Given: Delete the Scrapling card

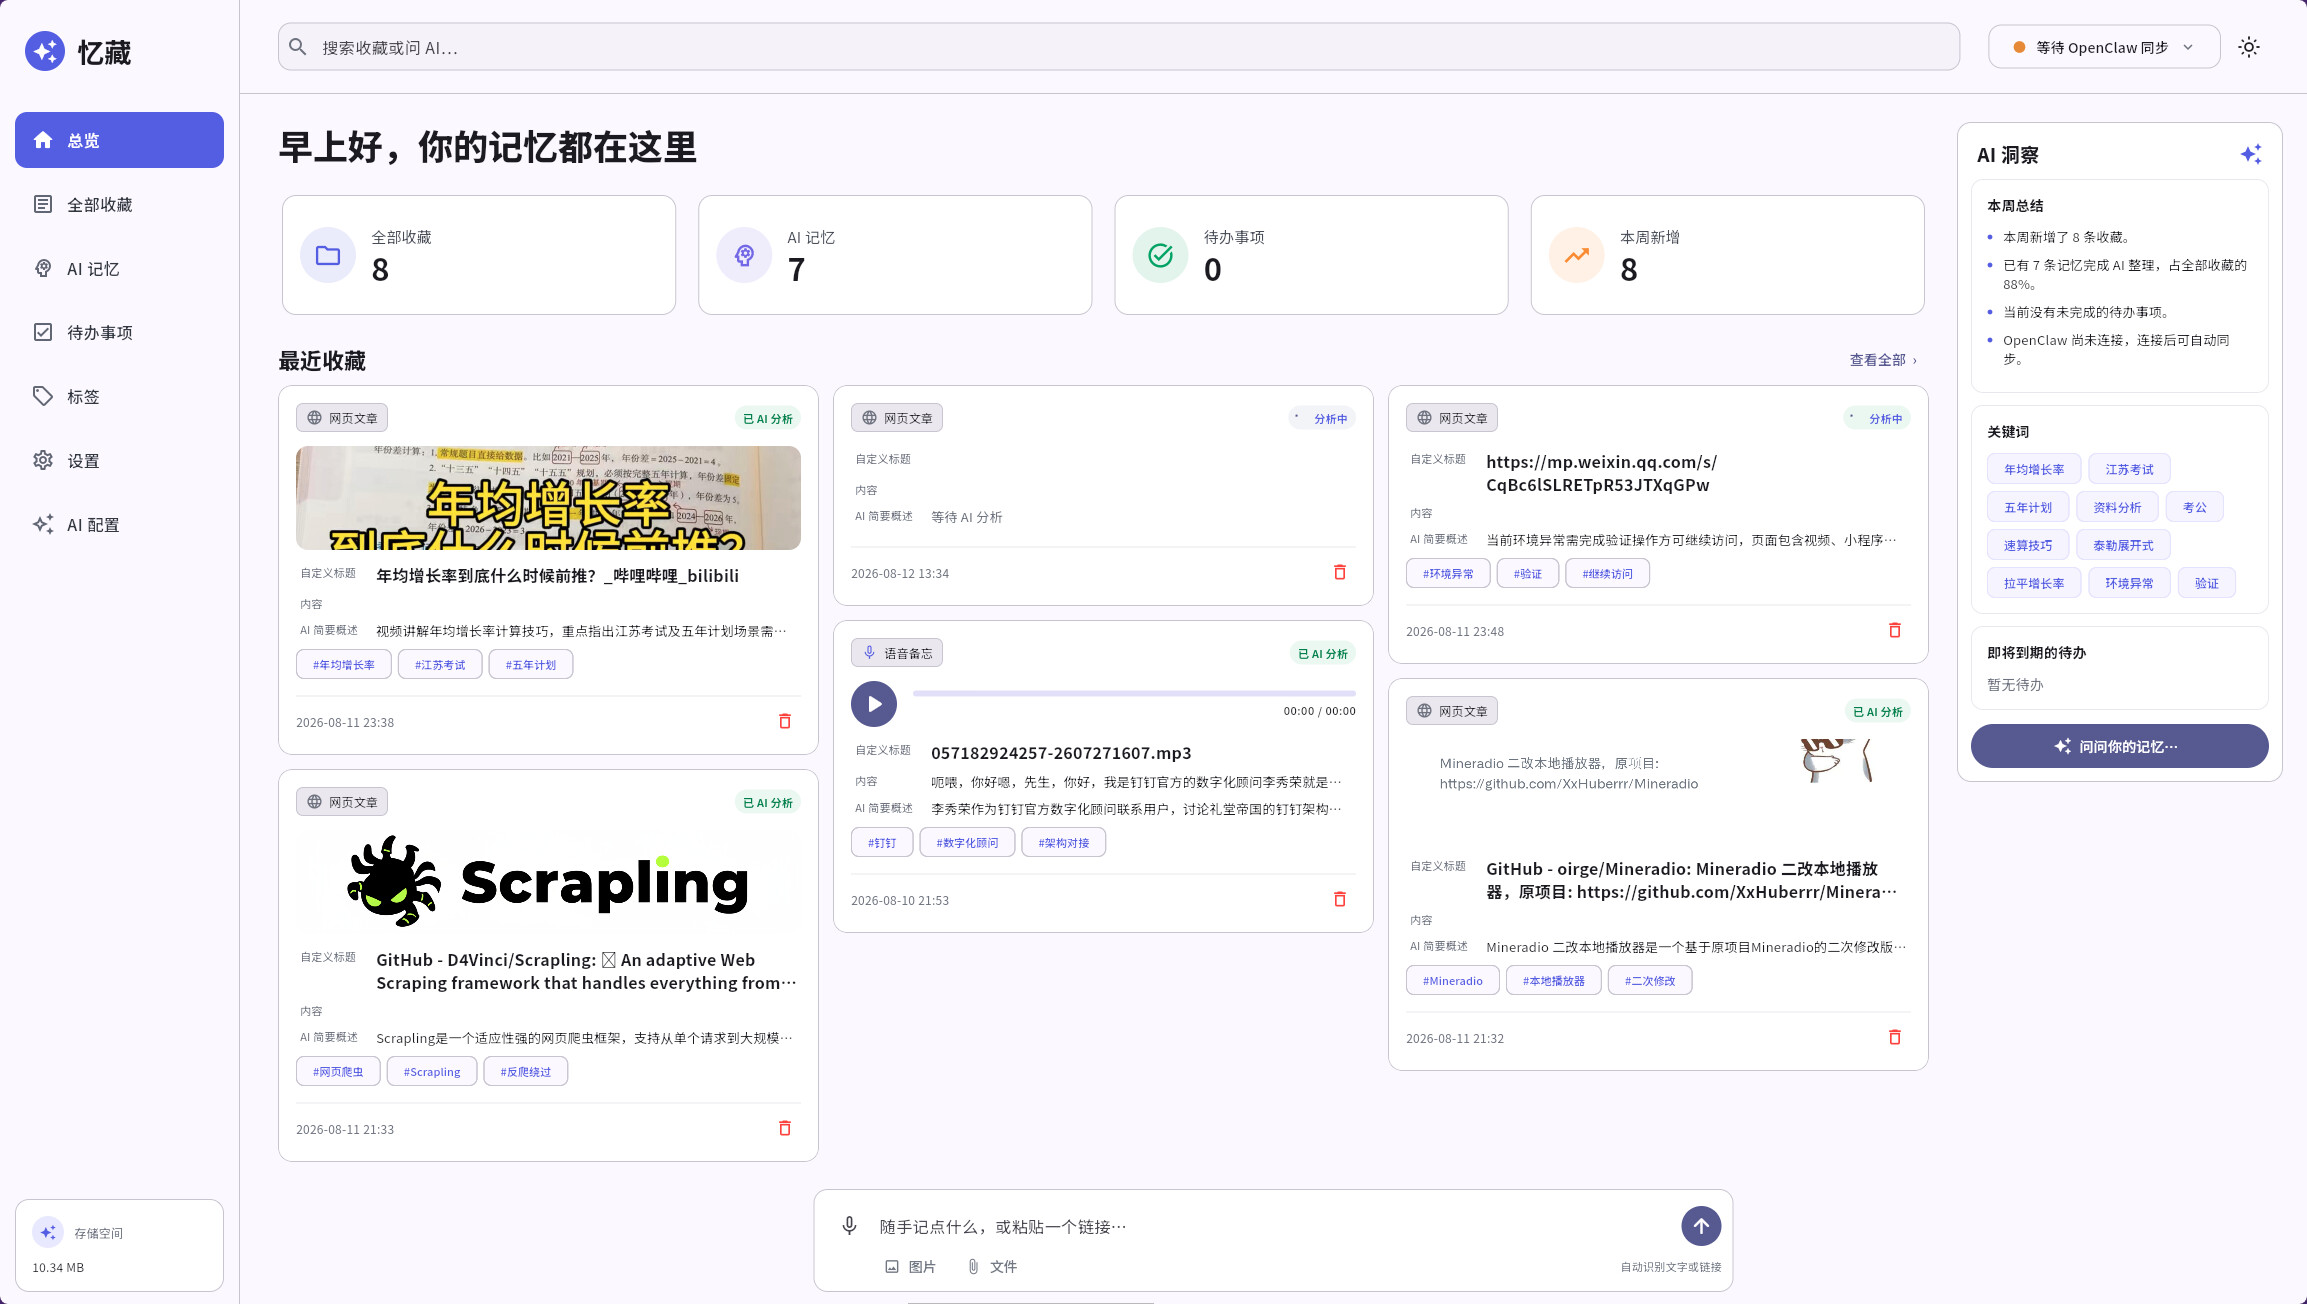Looking at the screenshot, I should pyautogui.click(x=785, y=1128).
